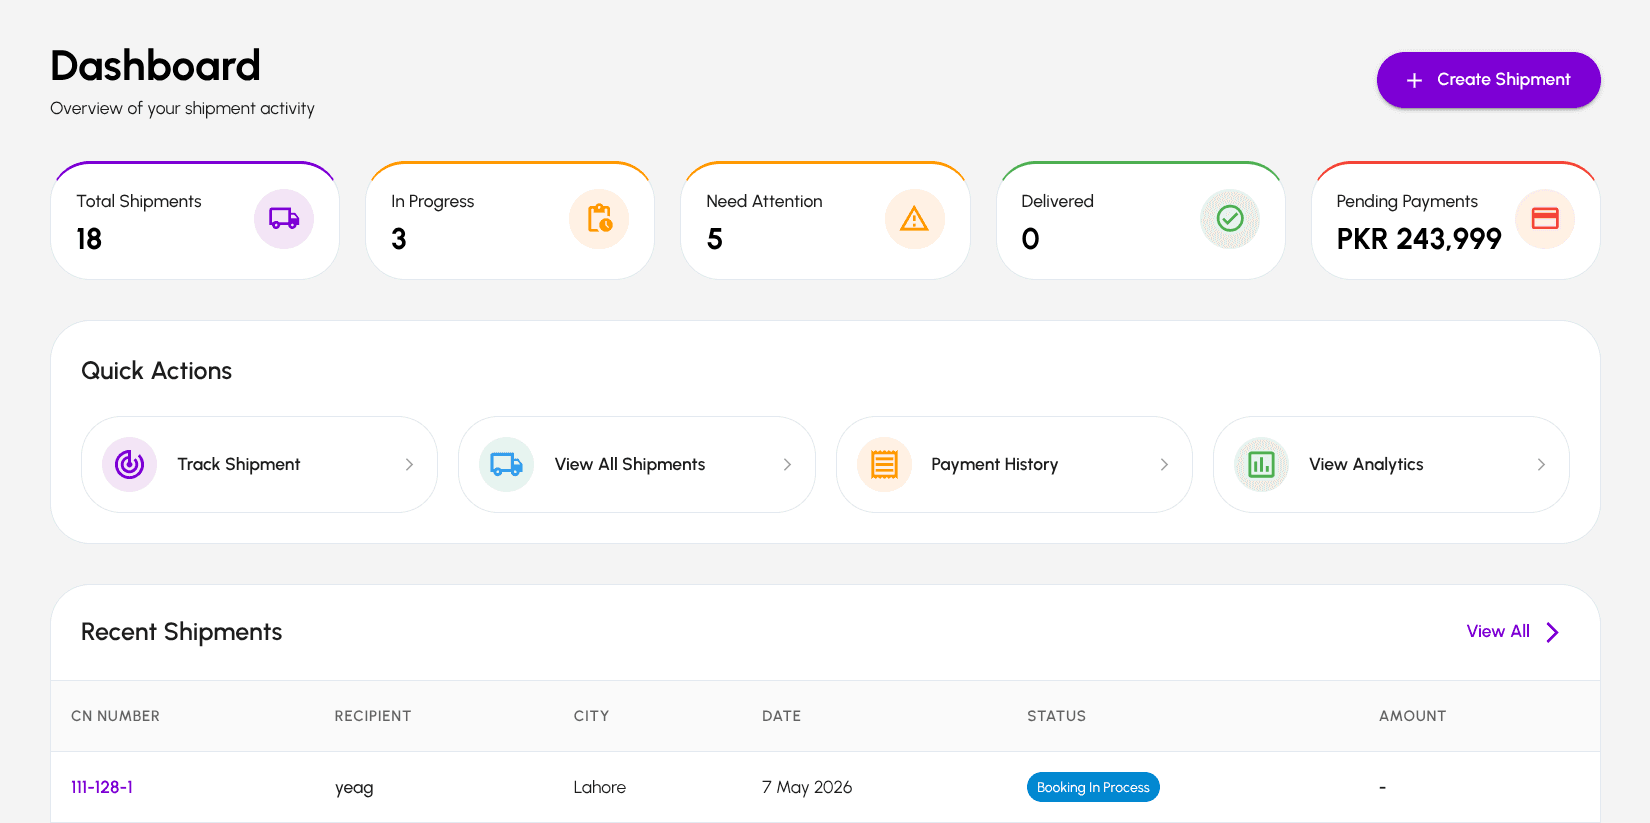Click the CN NUMBER column header
Viewport: 1650px width, 823px height.
point(115,716)
